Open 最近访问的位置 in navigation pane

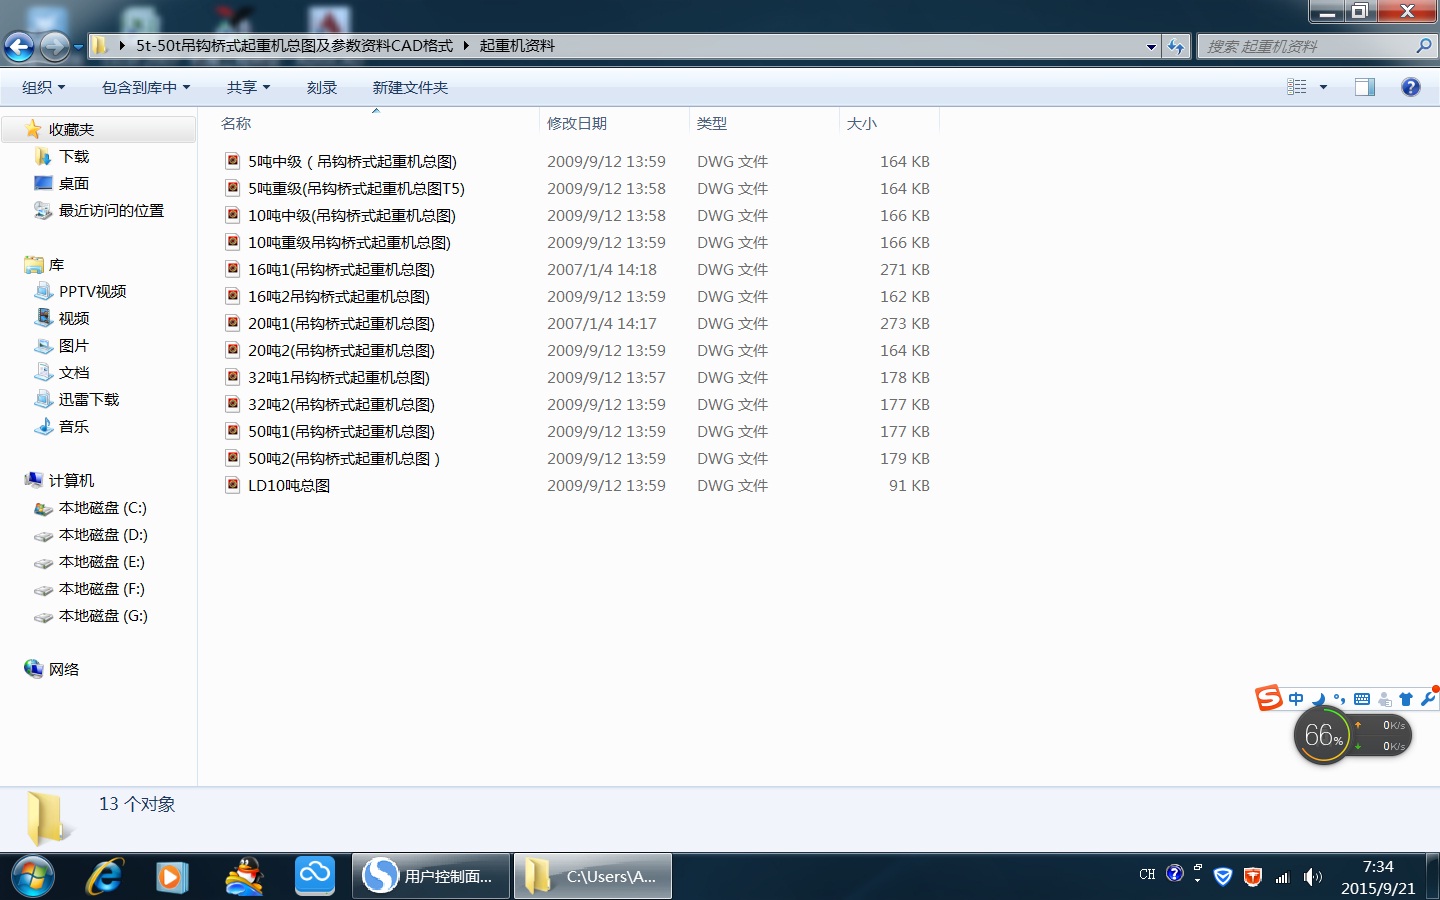(x=111, y=210)
